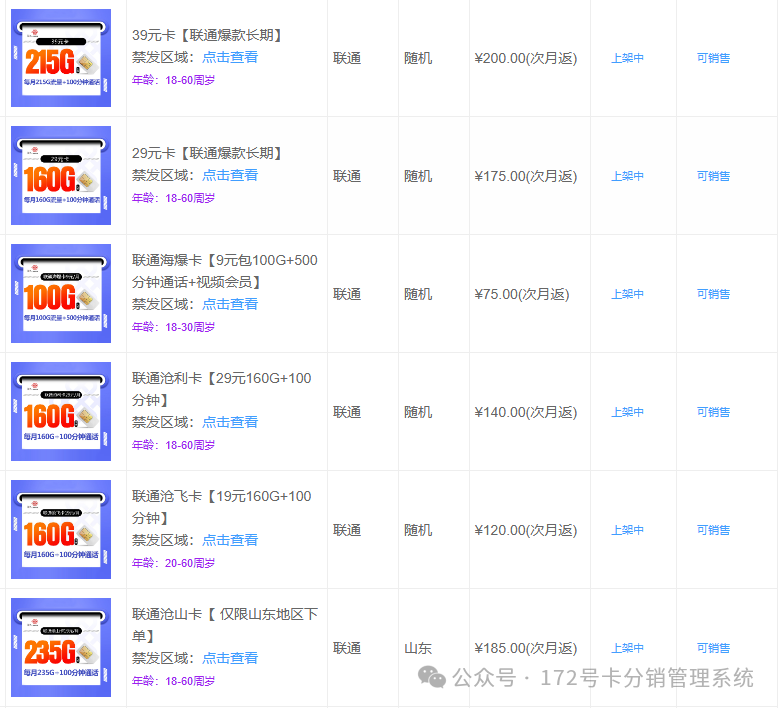Screen dimensions: 778x708
Task: Click price ¥175.00(次月返)
Action: tap(526, 176)
